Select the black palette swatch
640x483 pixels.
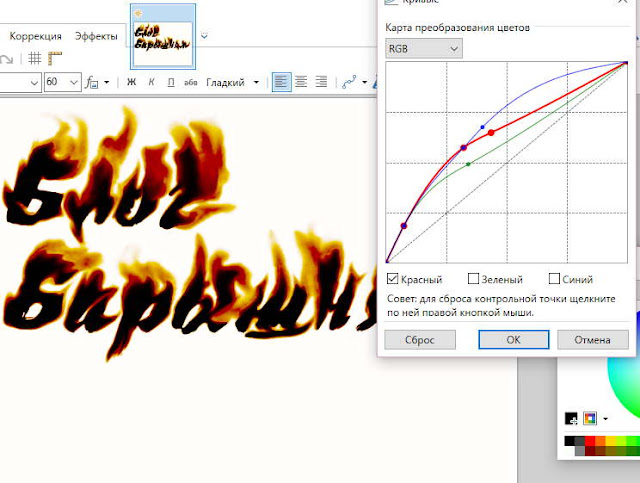[569, 441]
